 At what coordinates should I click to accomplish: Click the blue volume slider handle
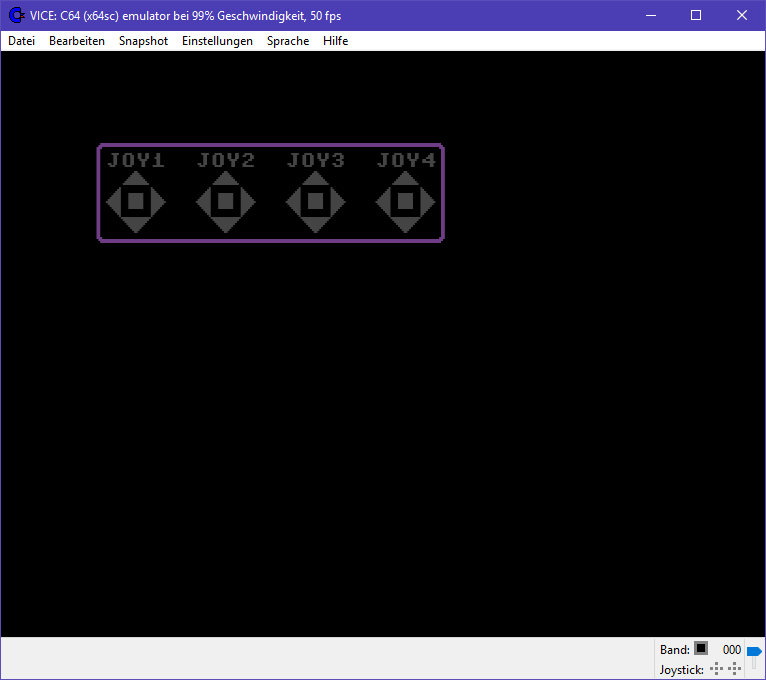pos(754,651)
